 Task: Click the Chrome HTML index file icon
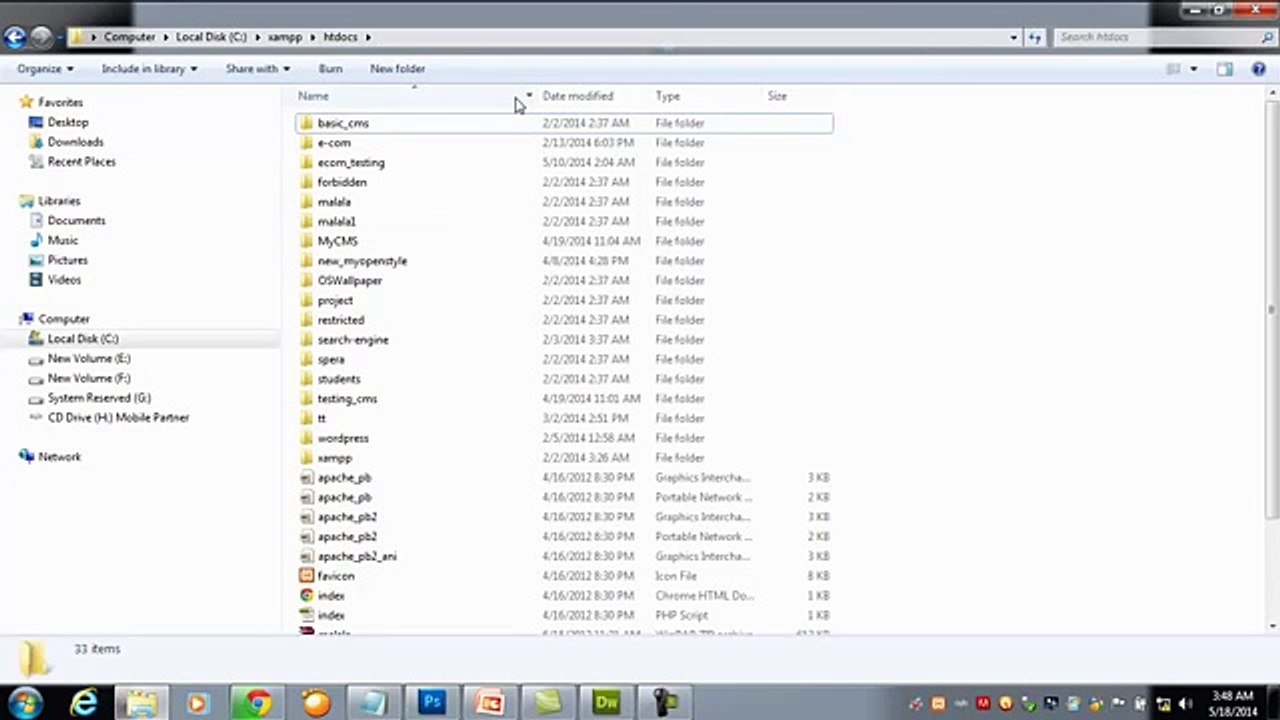click(x=307, y=596)
